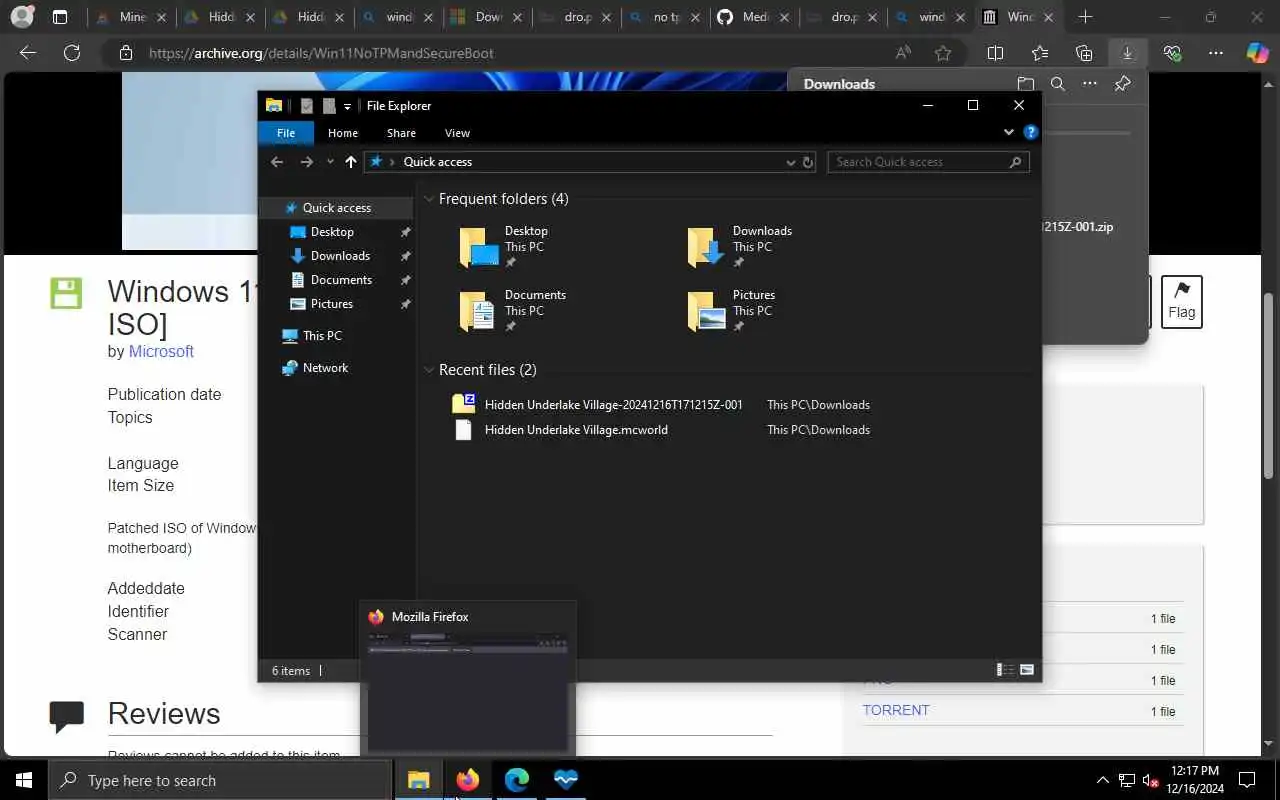This screenshot has height=800, width=1280.
Task: Open the notification center icon
Action: click(1247, 780)
